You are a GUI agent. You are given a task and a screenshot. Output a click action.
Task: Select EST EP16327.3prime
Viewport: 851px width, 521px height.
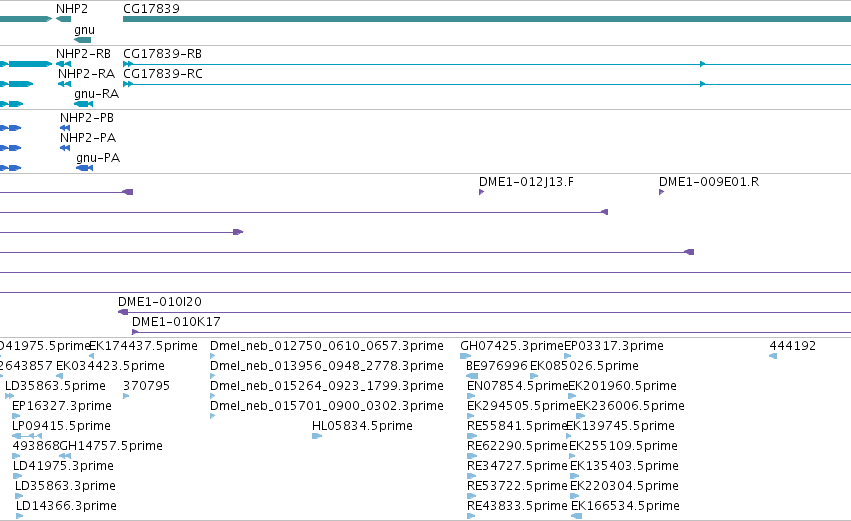(62, 406)
